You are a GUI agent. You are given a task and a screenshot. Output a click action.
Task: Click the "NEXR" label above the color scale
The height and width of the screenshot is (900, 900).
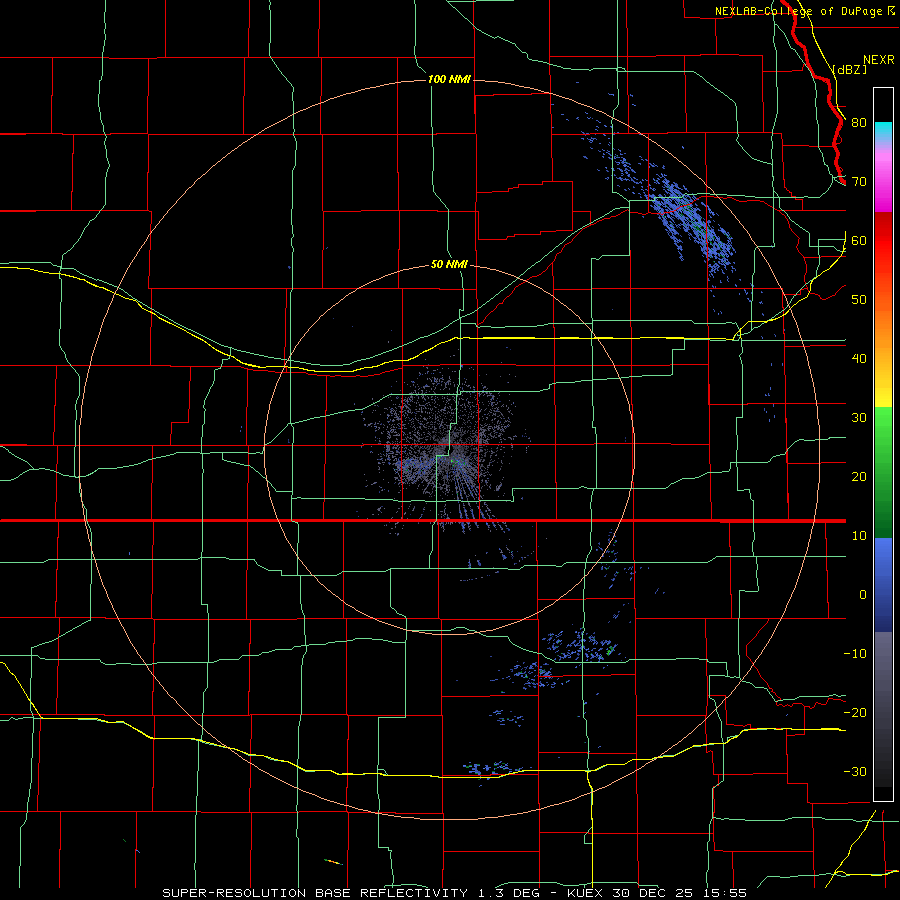(x=879, y=60)
